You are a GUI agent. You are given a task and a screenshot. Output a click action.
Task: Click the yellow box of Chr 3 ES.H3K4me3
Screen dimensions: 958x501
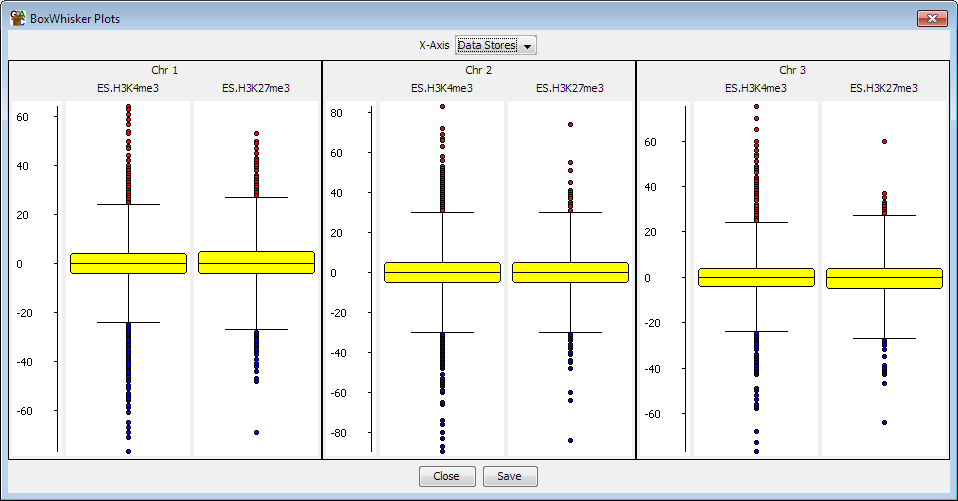pos(756,277)
